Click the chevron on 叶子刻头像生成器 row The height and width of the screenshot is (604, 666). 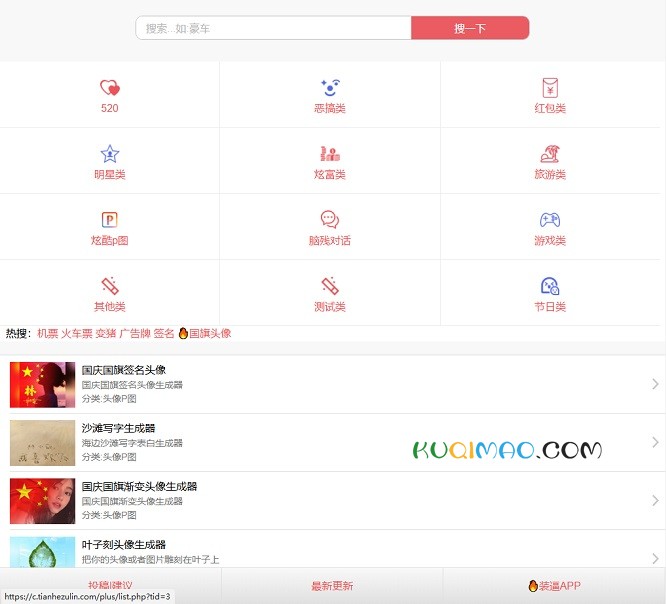click(655, 559)
